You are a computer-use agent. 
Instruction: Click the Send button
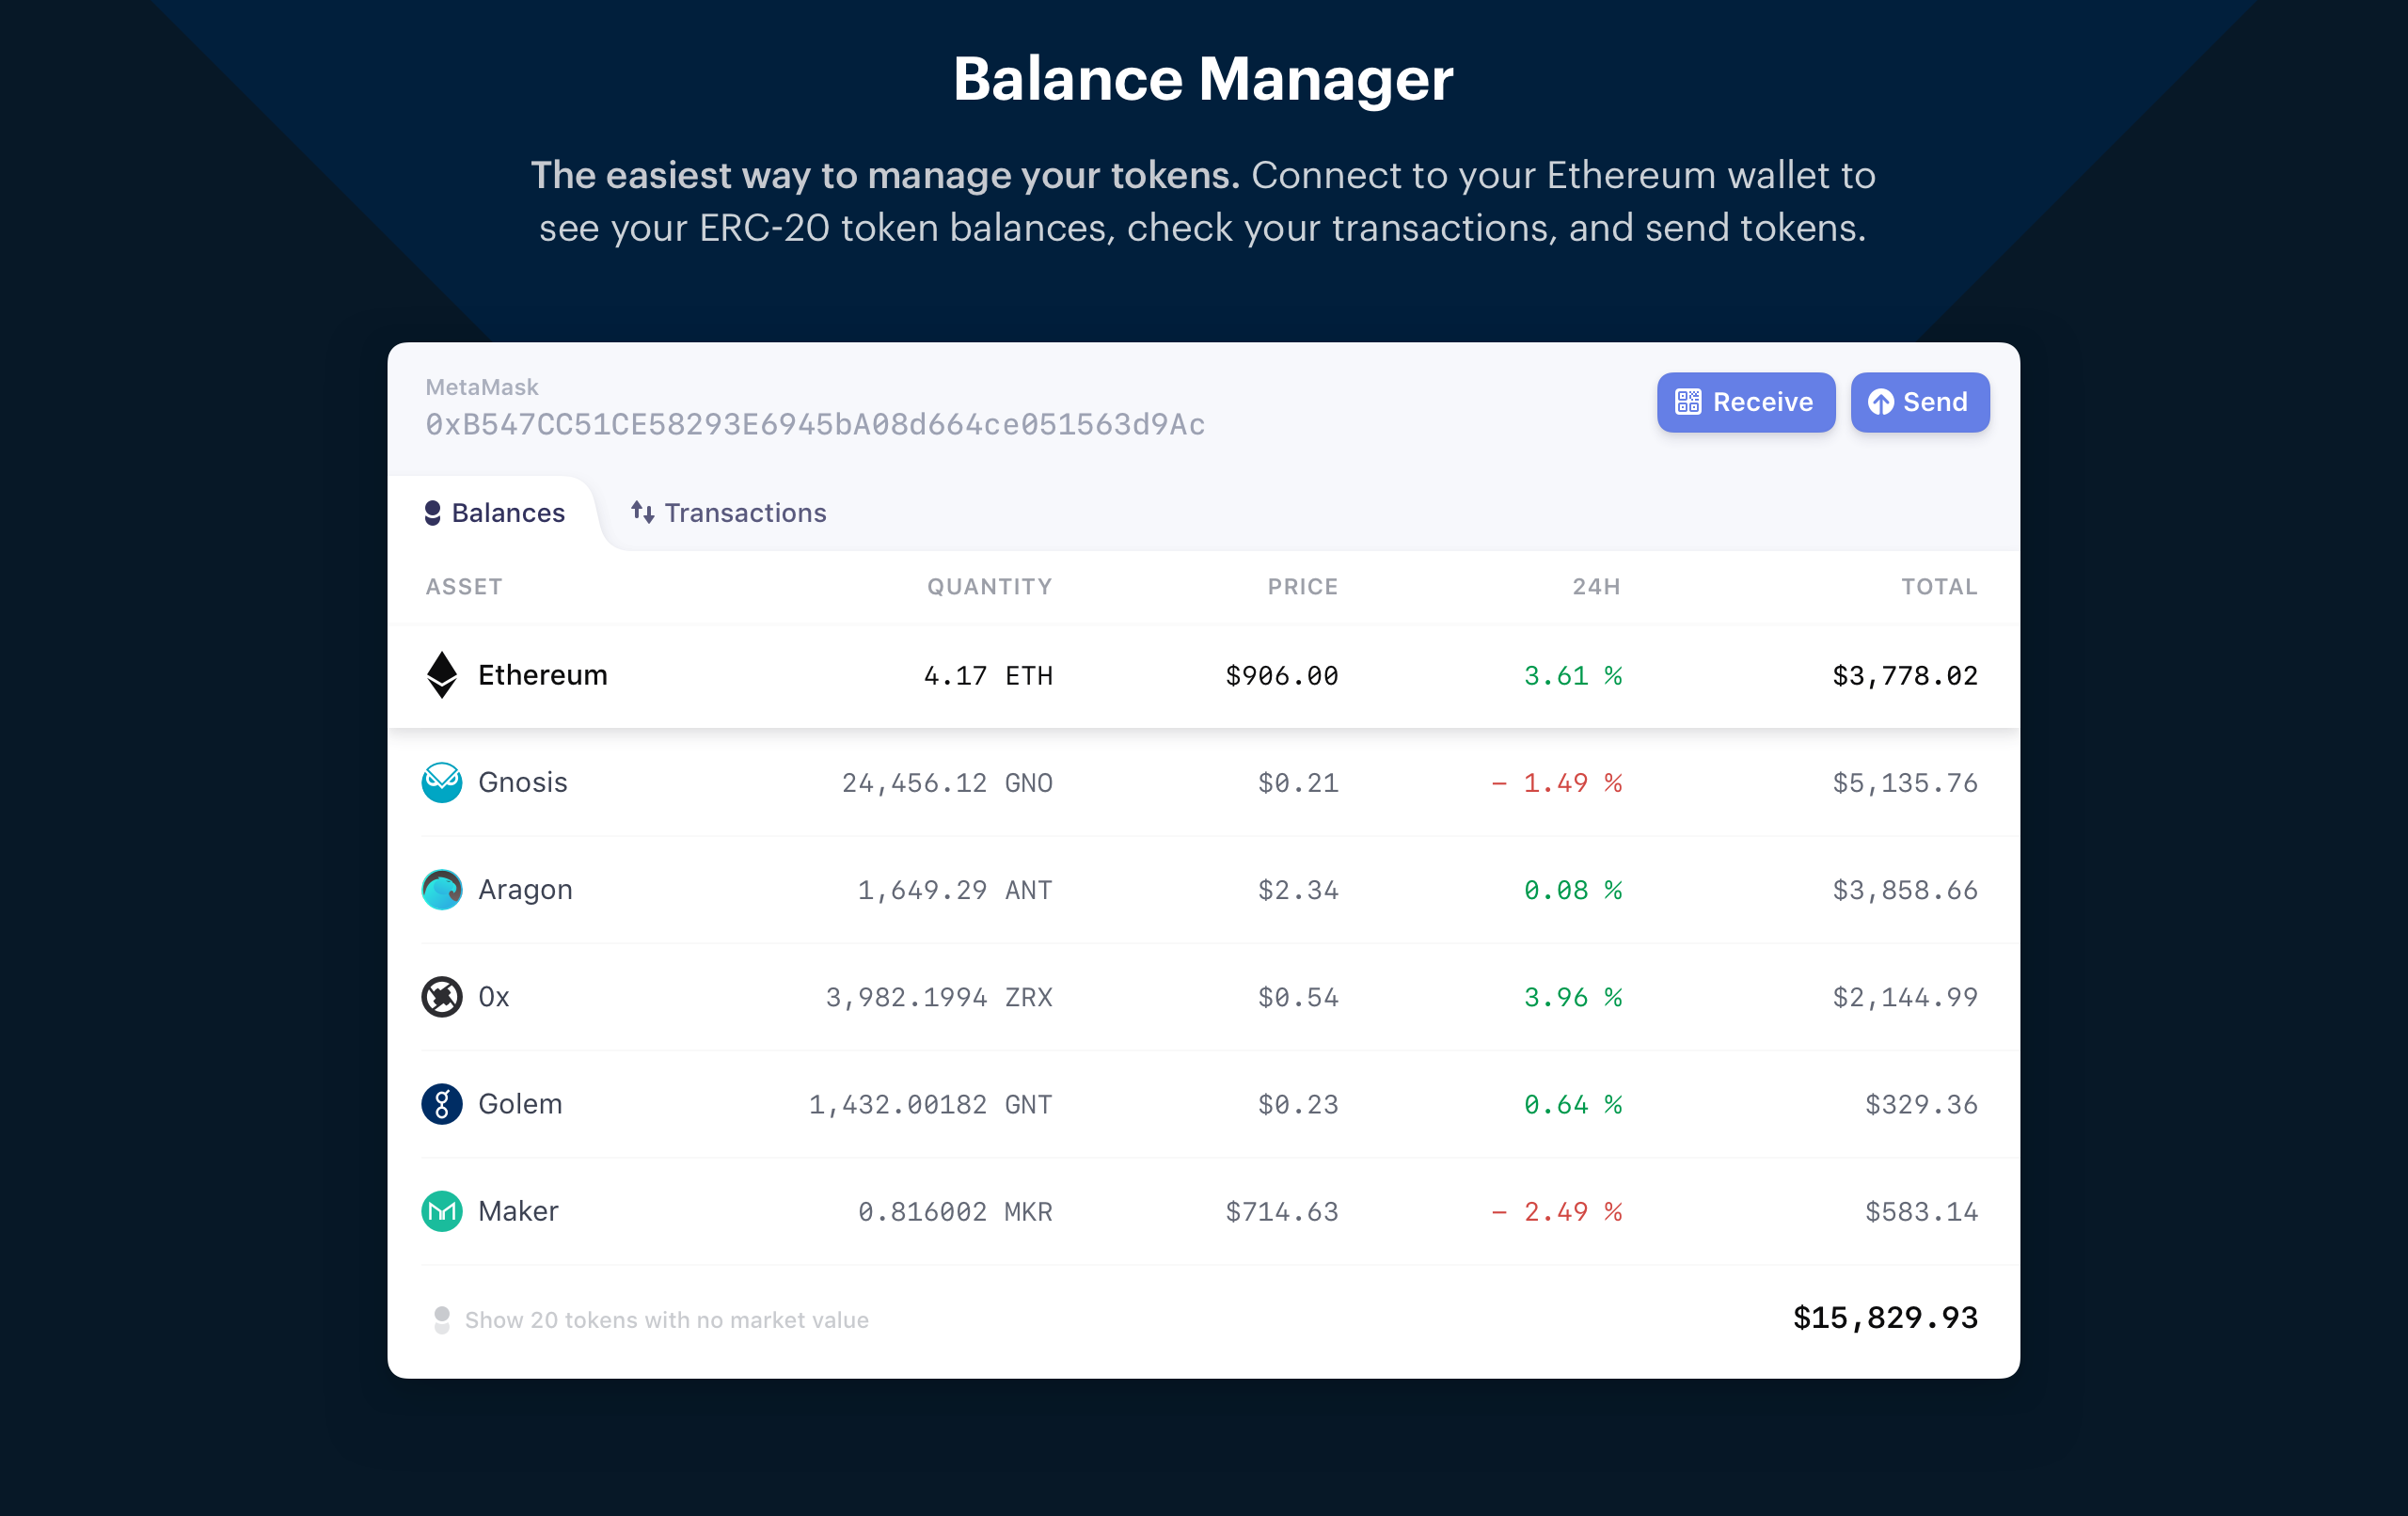tap(1919, 402)
